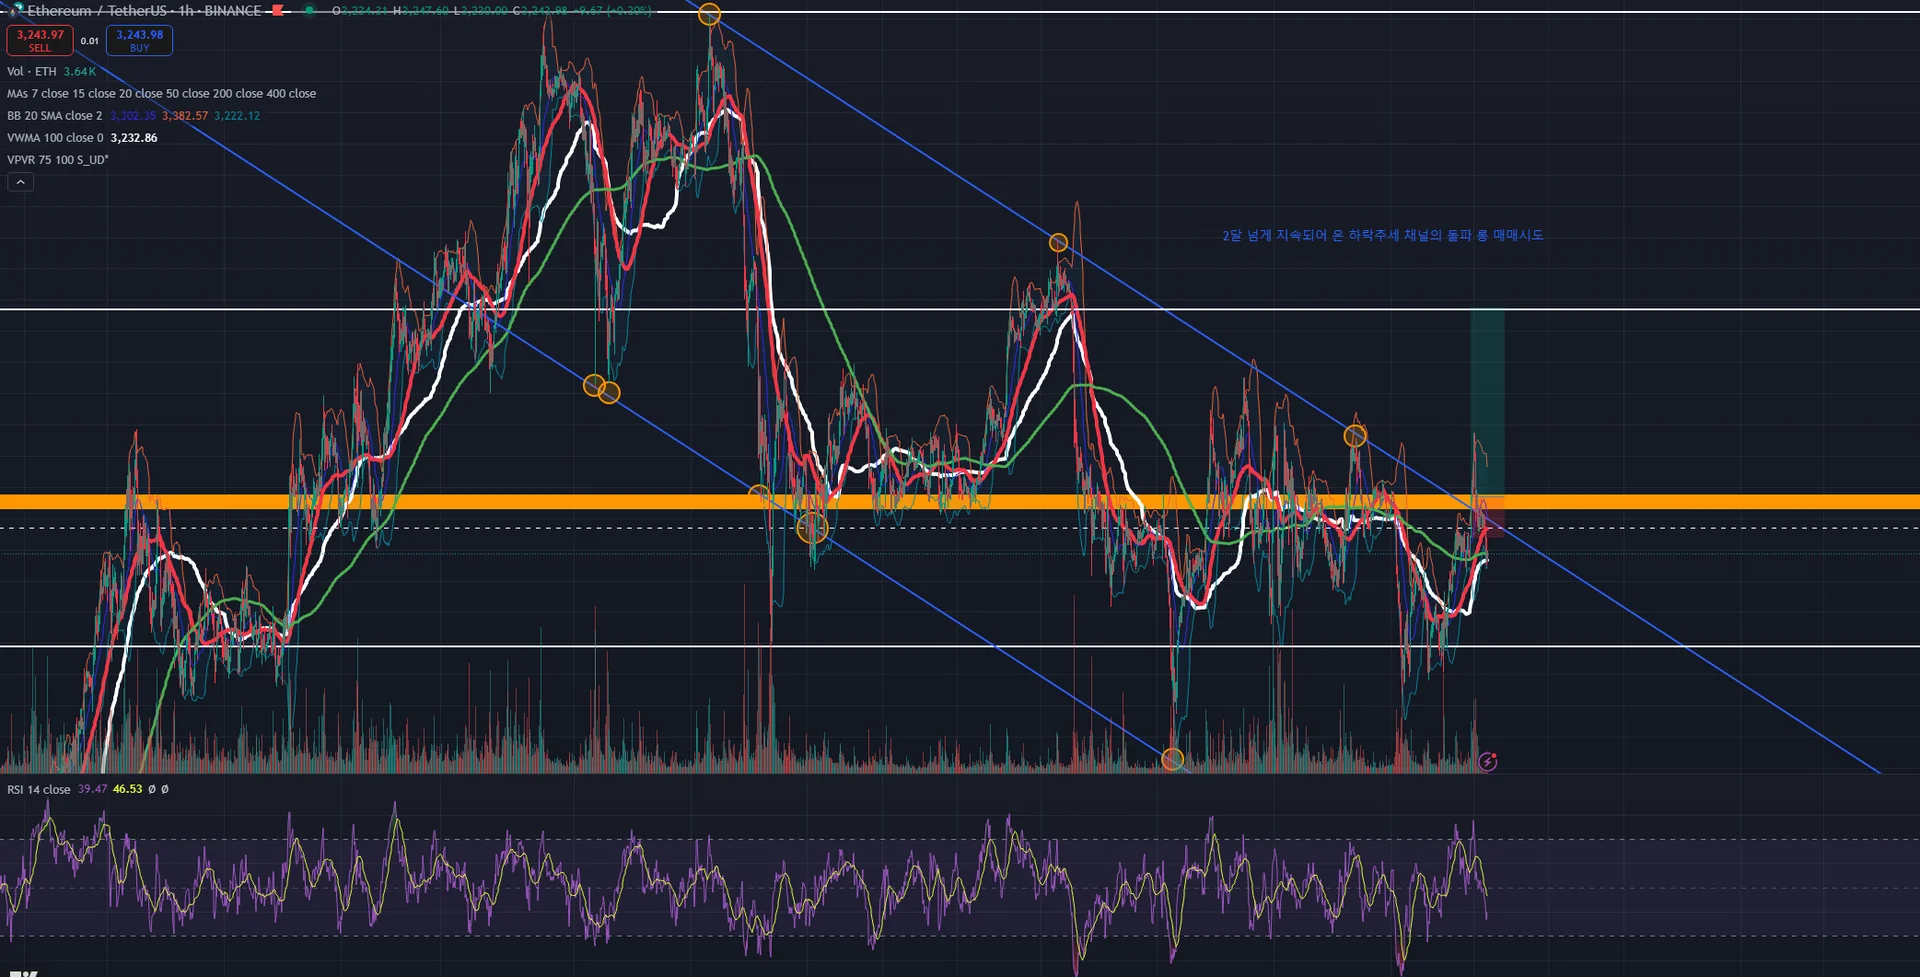This screenshot has width=1920, height=977.
Task: Click the RSI value 39.47
Action: pyautogui.click(x=92, y=790)
